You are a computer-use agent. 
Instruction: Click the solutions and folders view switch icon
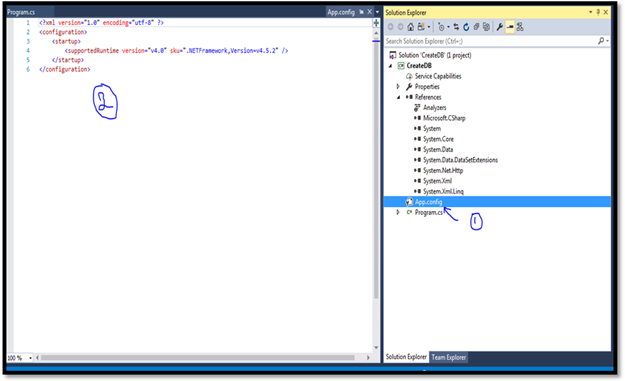(421, 27)
